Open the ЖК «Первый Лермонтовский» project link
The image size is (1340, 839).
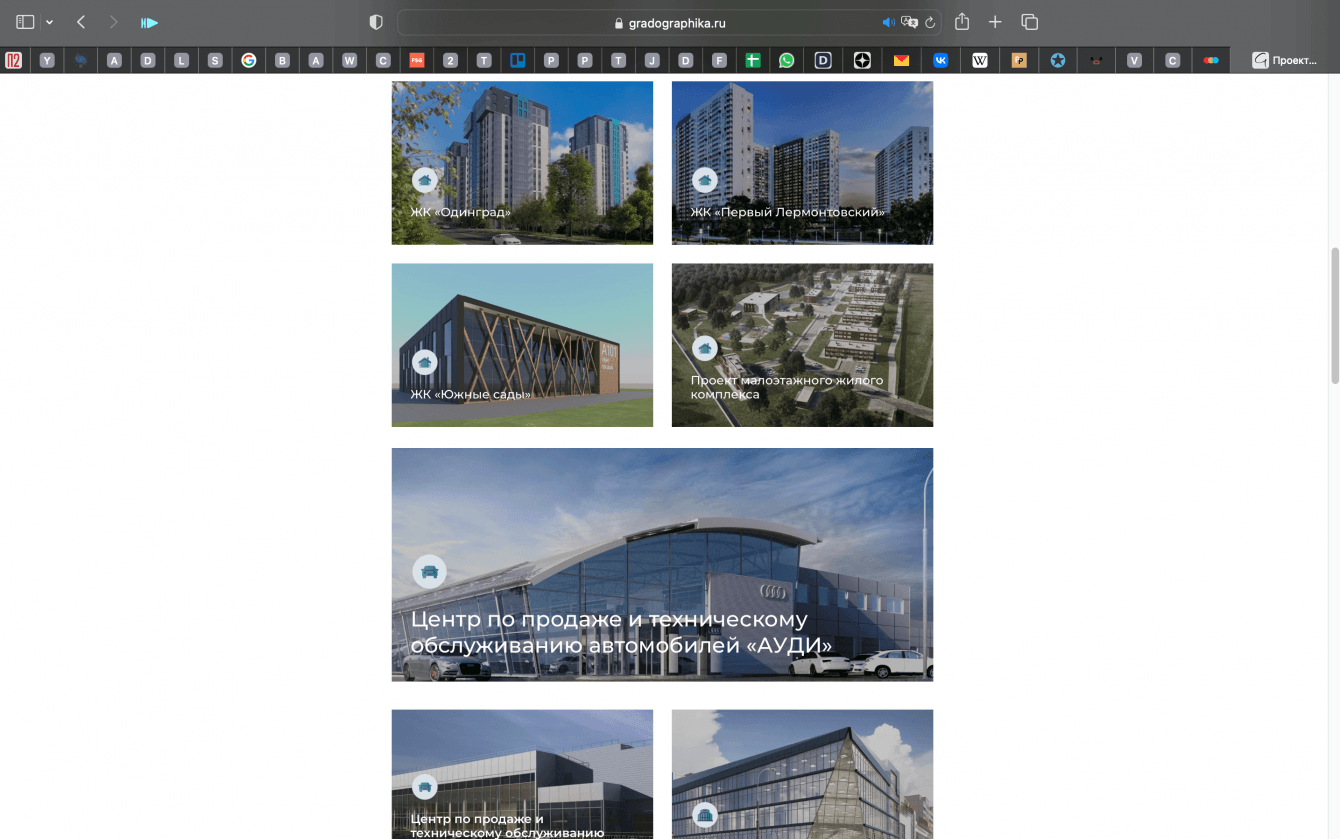788,212
